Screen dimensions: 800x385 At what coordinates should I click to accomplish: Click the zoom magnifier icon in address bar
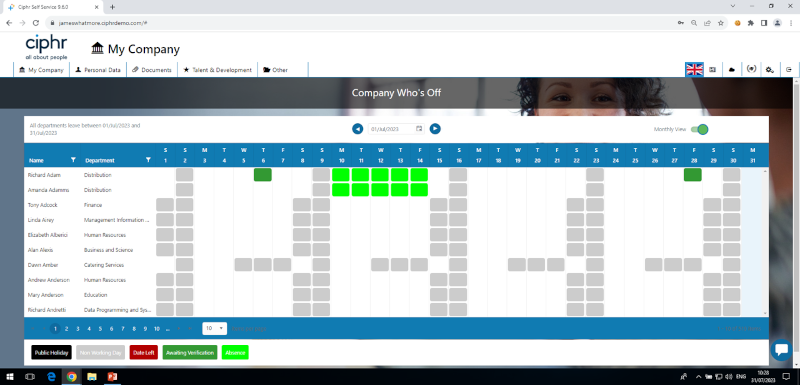tap(694, 23)
